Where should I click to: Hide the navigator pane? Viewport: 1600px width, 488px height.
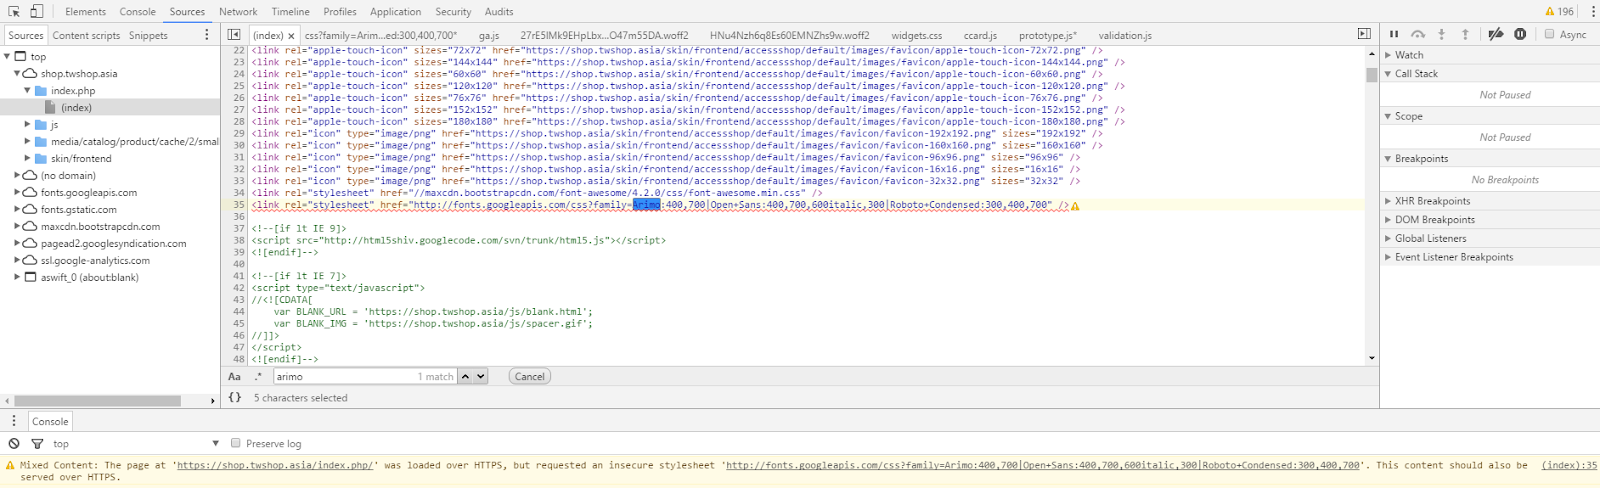[234, 35]
